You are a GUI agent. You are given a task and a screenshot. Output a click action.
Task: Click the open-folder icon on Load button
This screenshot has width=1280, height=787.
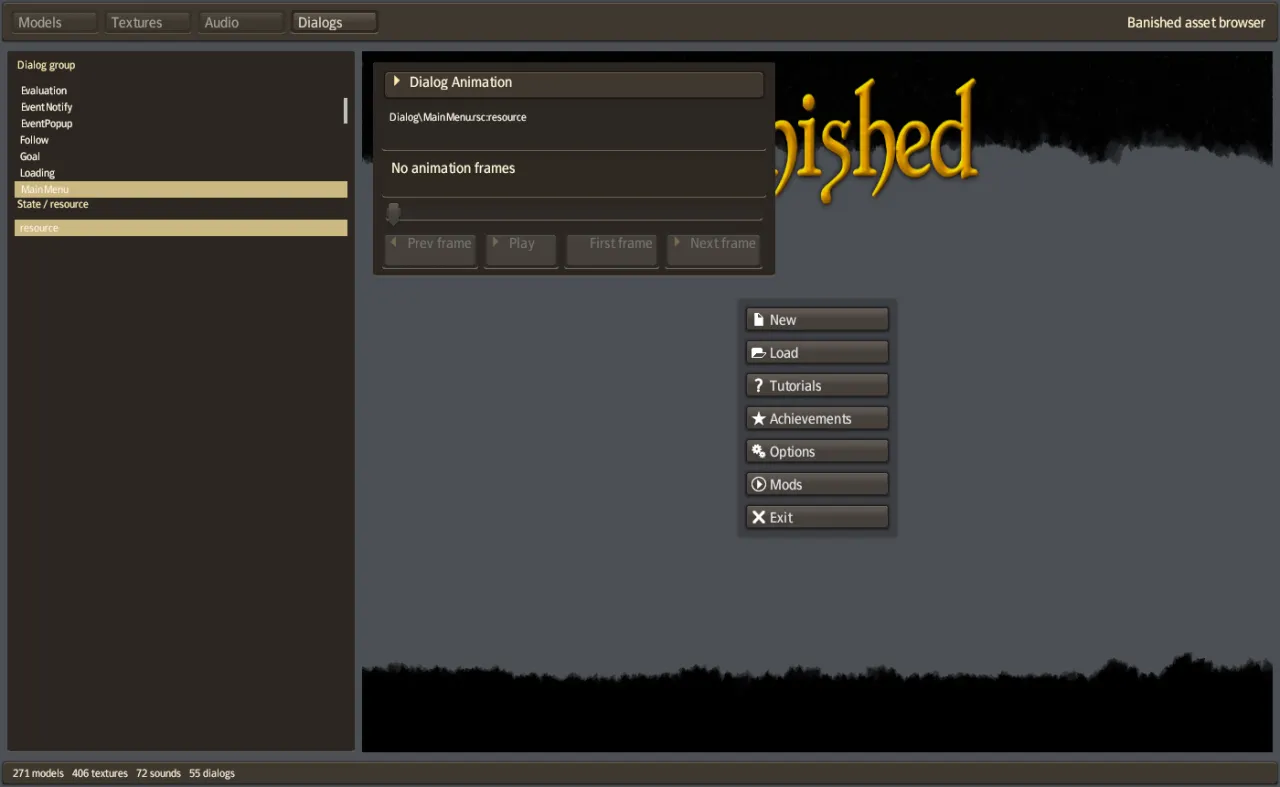[759, 353]
